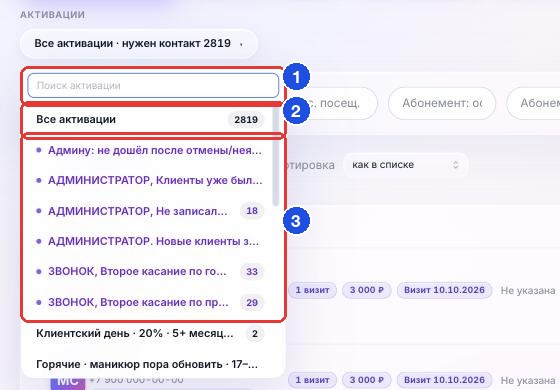Click the "33" count badge

(252, 271)
